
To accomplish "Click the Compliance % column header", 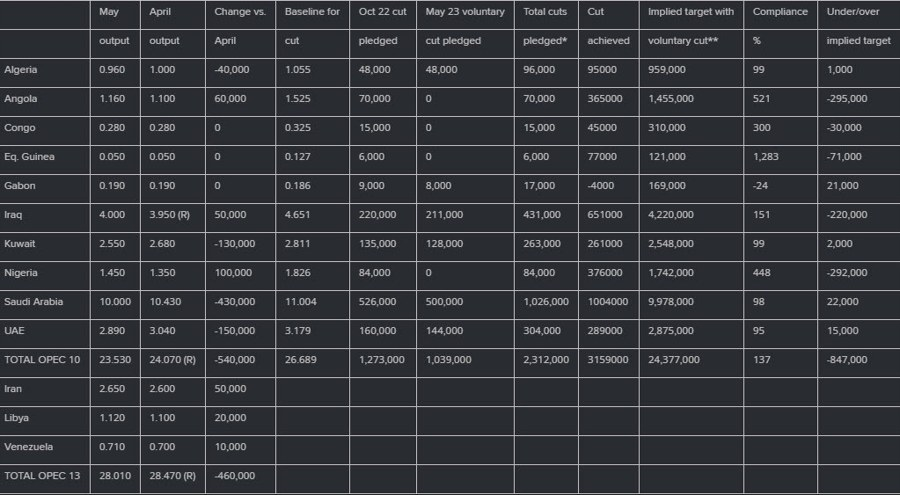I will 780,12.
